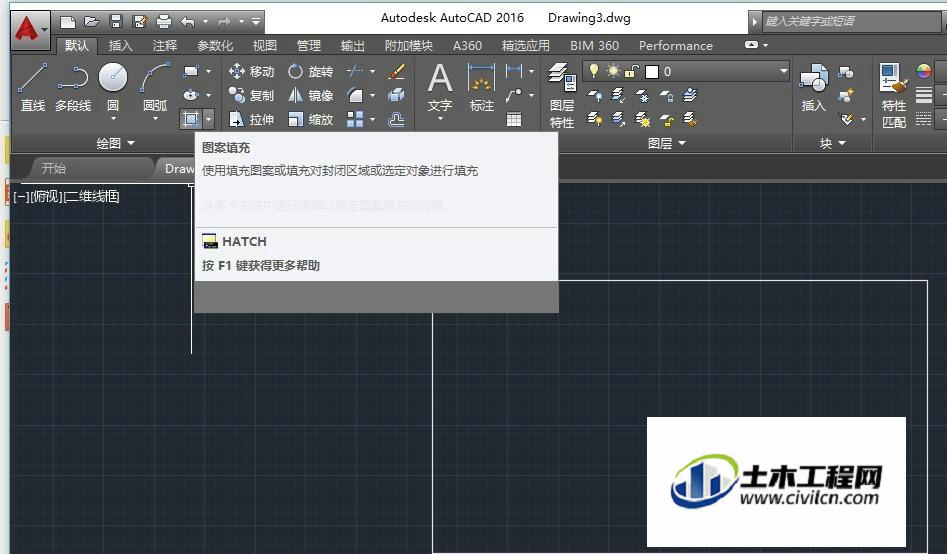Open the 视图 ribbon tab

[265, 45]
